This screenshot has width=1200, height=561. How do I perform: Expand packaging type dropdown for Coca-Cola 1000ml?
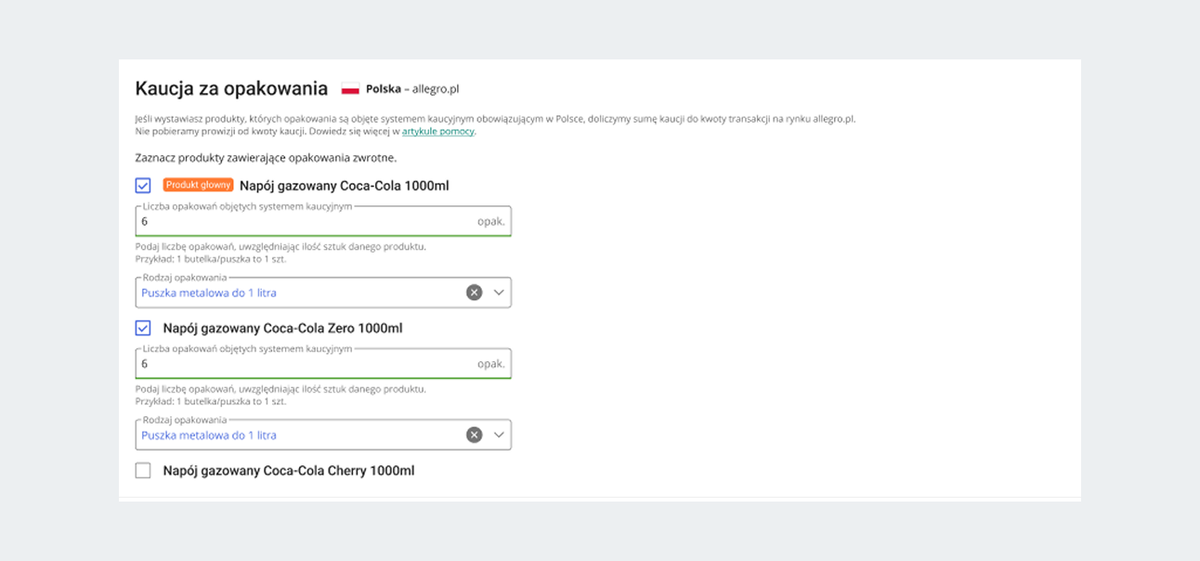[x=499, y=292]
